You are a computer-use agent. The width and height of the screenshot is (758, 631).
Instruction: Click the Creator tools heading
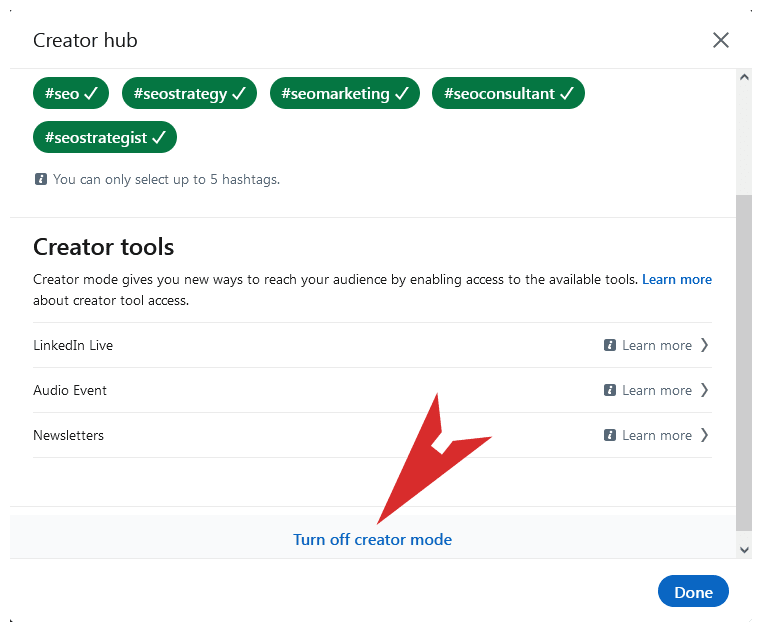tap(103, 247)
